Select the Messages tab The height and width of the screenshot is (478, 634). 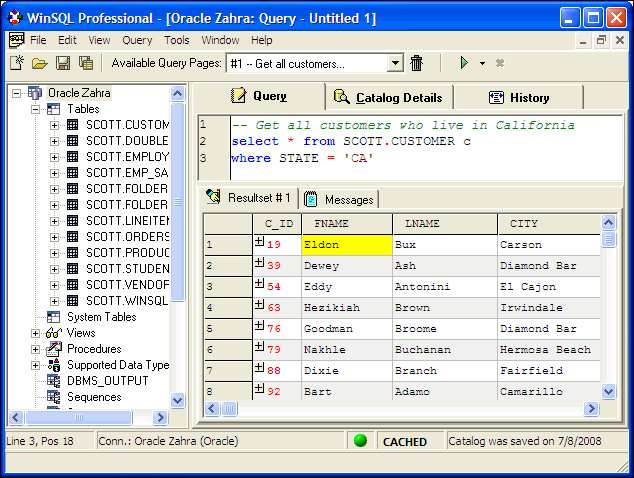(x=339, y=199)
